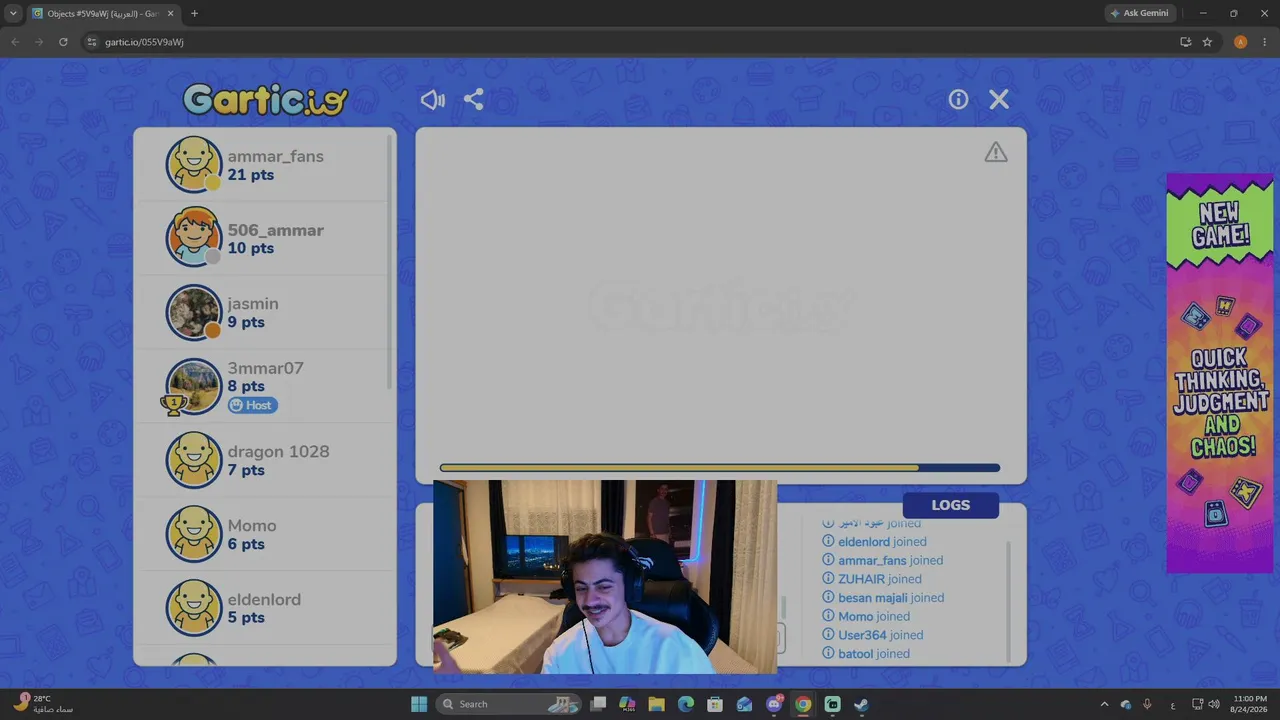
Task: Open the Chrome profile avatar
Action: (x=1240, y=42)
